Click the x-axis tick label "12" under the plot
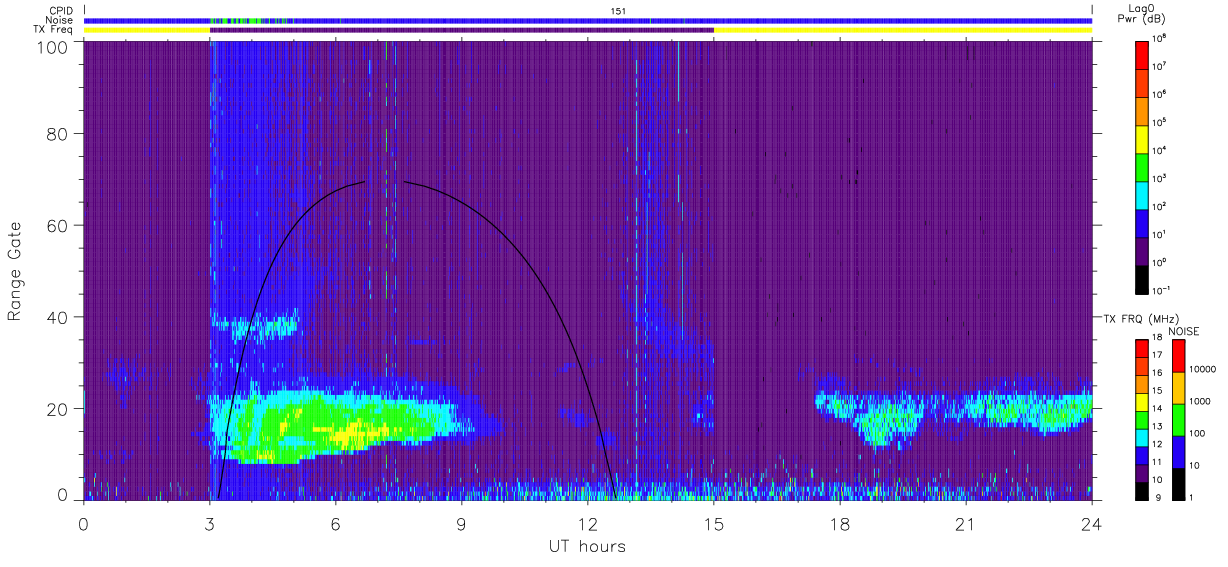 (x=587, y=524)
